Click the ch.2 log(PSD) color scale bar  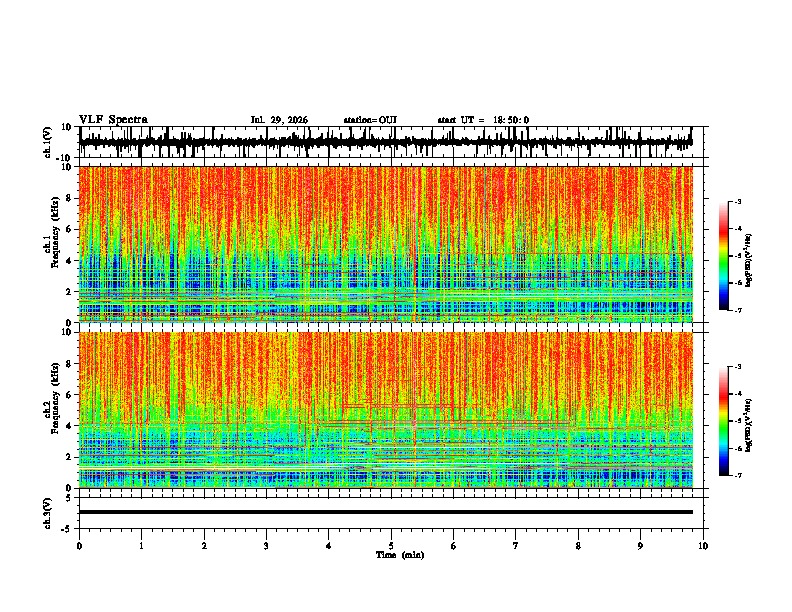tap(723, 421)
